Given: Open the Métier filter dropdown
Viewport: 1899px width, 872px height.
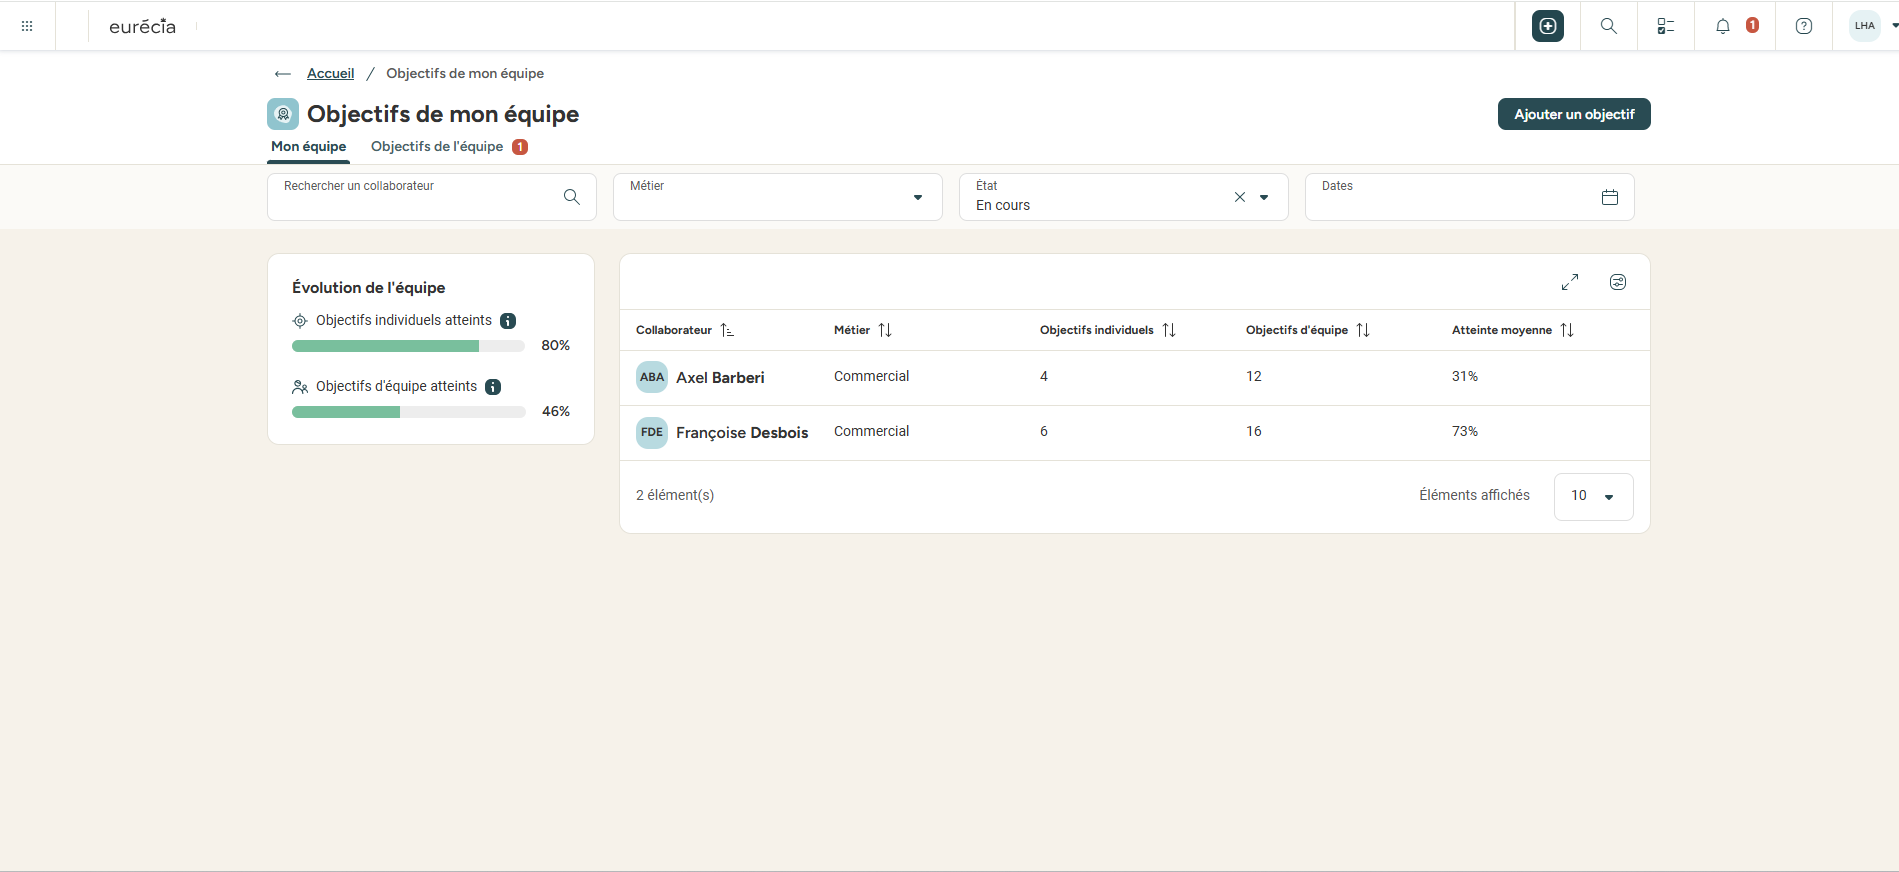Looking at the screenshot, I should [778, 197].
